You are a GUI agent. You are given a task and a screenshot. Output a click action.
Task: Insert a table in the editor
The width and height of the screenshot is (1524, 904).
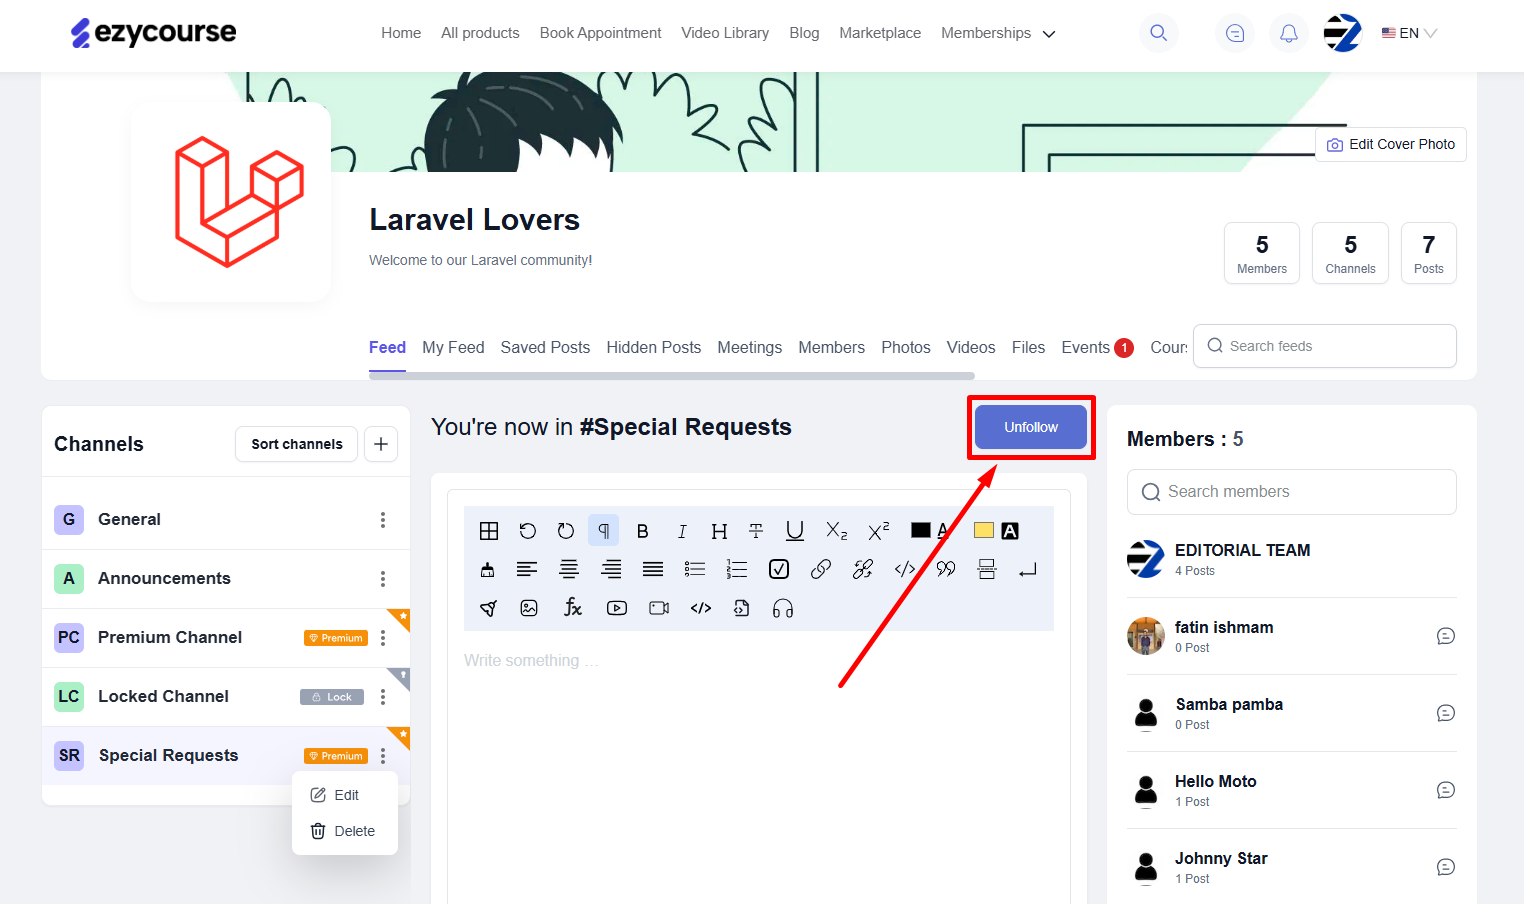(489, 531)
